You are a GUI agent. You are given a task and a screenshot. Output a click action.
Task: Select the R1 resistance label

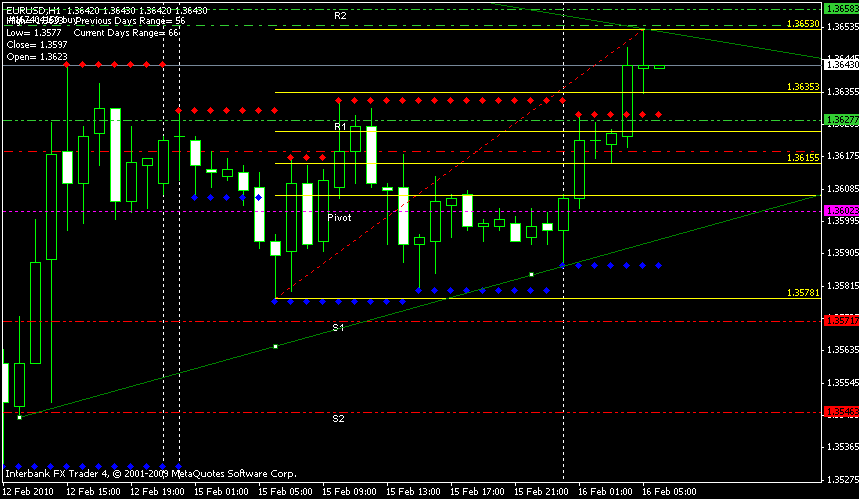(x=340, y=127)
